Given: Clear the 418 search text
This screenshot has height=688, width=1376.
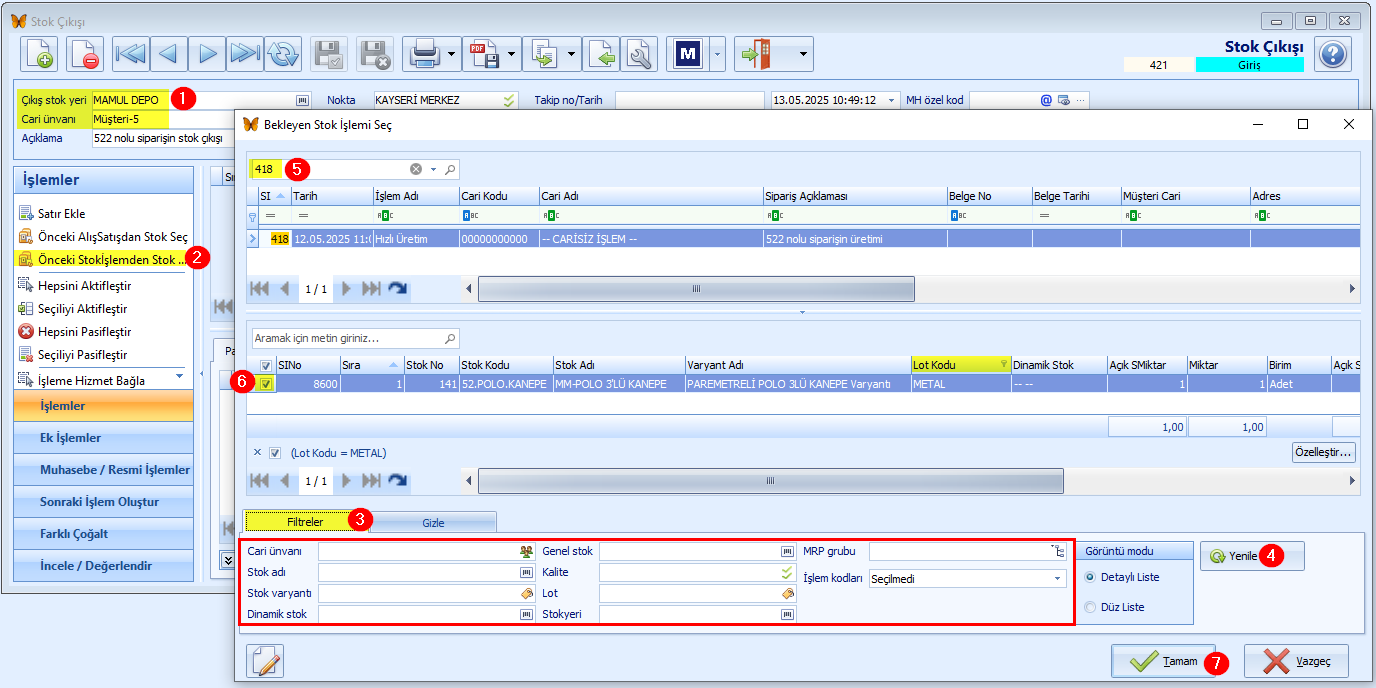Looking at the screenshot, I should pos(416,169).
